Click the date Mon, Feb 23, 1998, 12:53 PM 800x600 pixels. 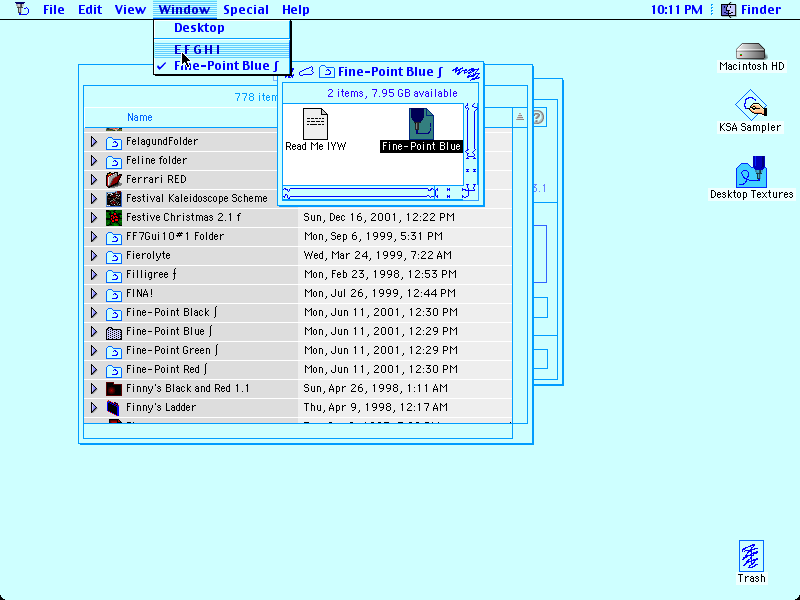coord(380,274)
